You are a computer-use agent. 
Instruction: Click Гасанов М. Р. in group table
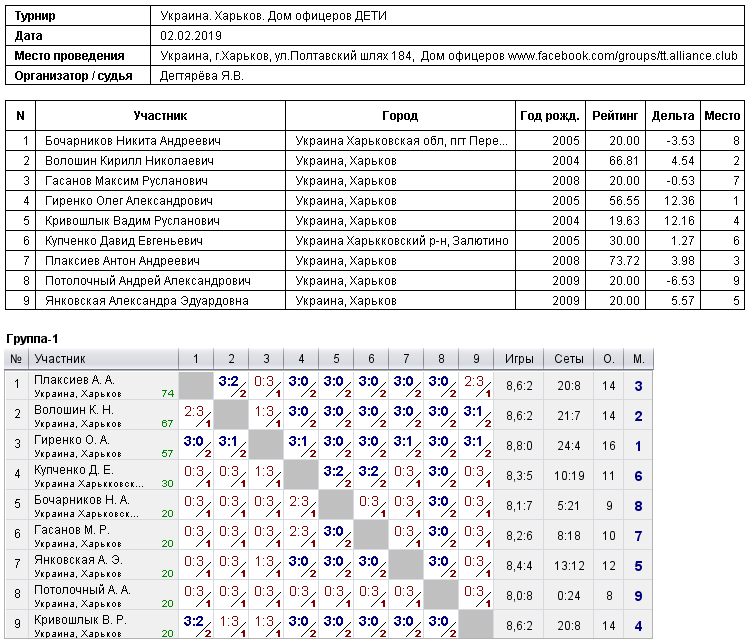[x=72, y=530]
